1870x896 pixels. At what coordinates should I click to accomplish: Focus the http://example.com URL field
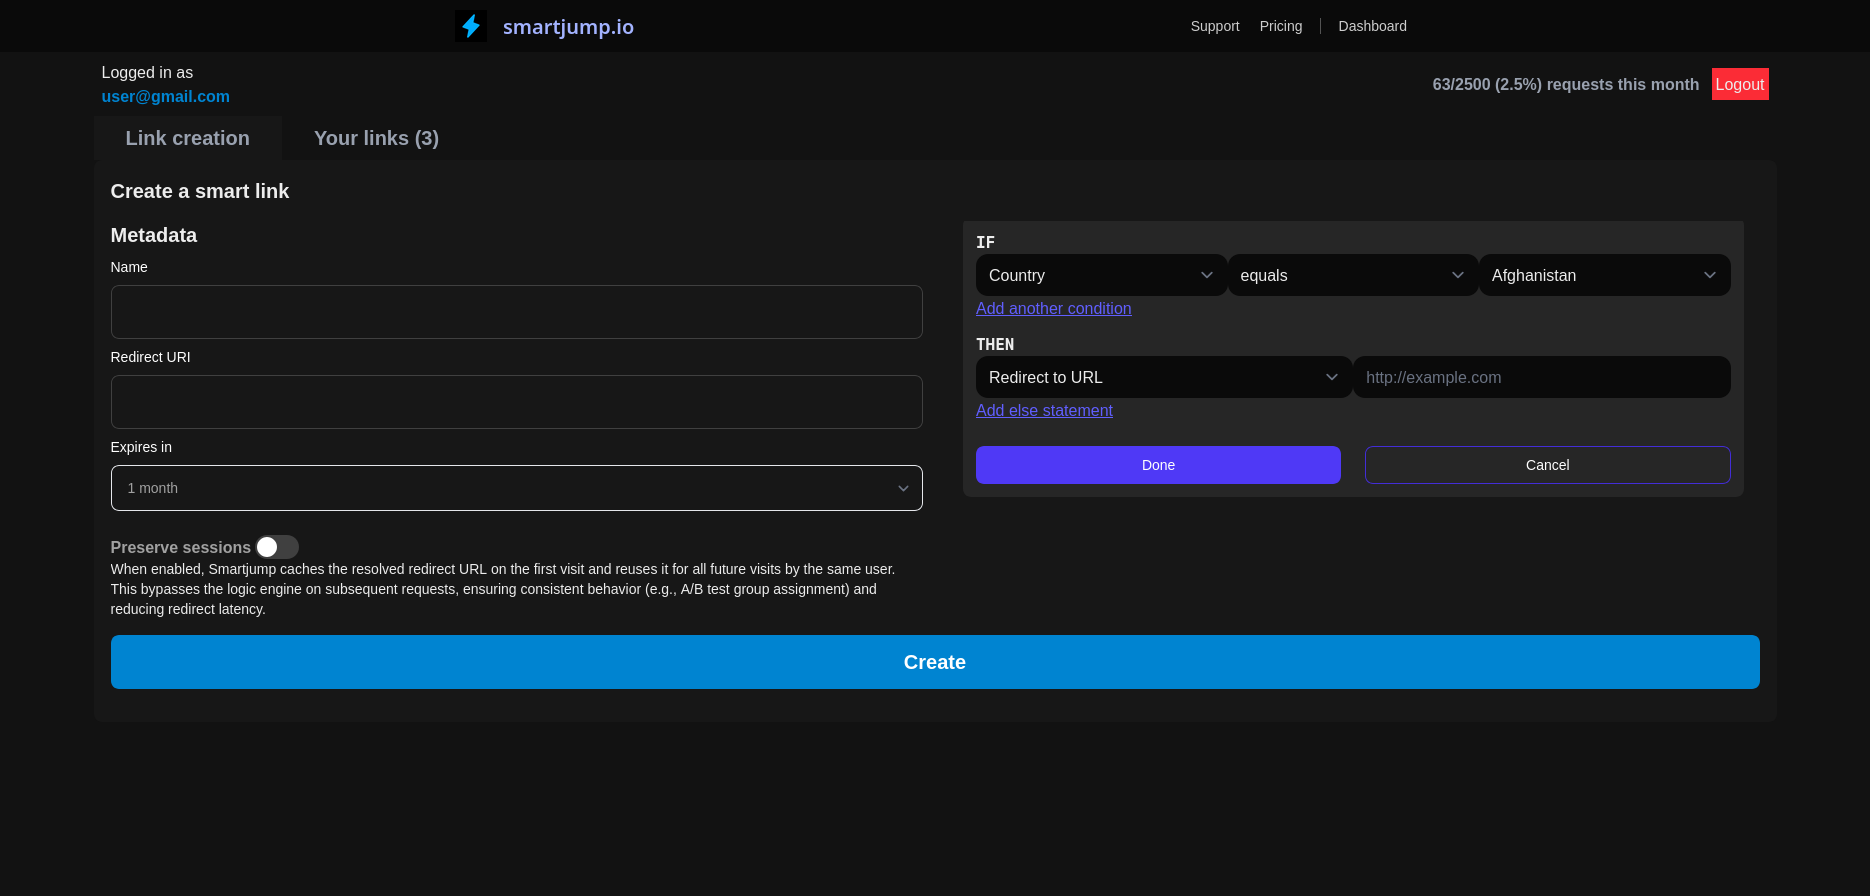(1542, 377)
